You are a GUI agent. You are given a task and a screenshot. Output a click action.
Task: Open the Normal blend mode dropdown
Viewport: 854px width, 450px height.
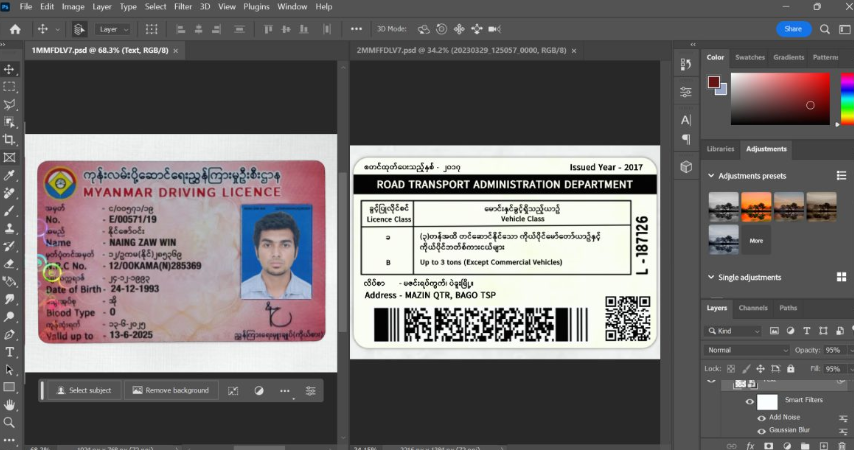point(747,350)
